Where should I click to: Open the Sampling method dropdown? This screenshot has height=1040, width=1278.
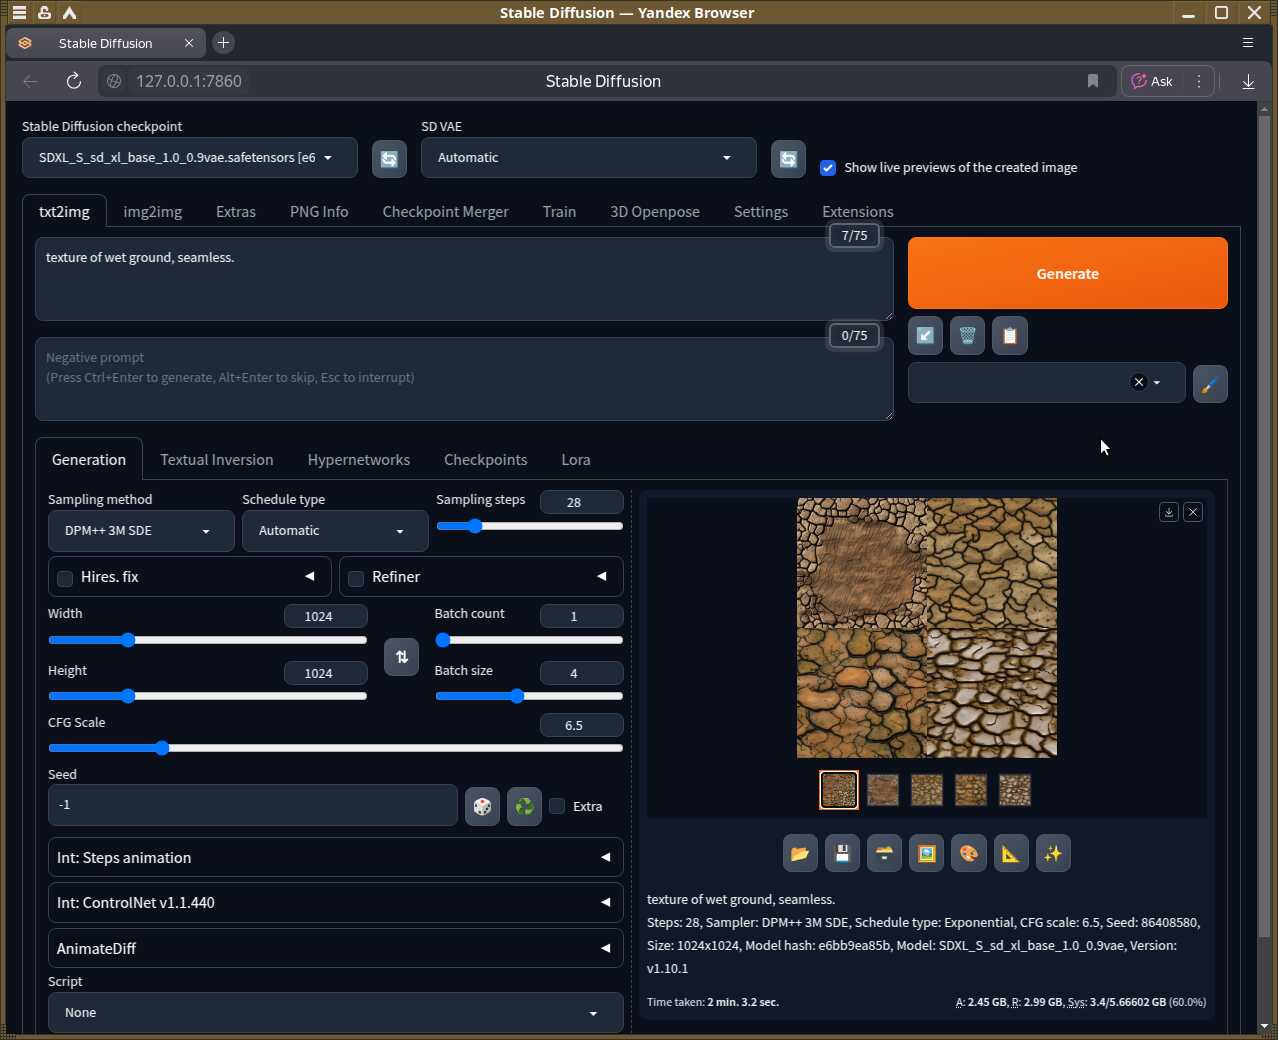pyautogui.click(x=140, y=531)
